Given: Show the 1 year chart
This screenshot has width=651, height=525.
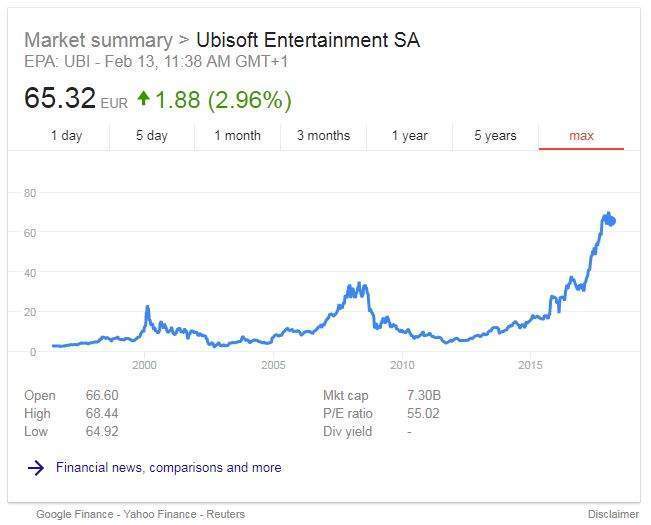Looking at the screenshot, I should point(409,136).
